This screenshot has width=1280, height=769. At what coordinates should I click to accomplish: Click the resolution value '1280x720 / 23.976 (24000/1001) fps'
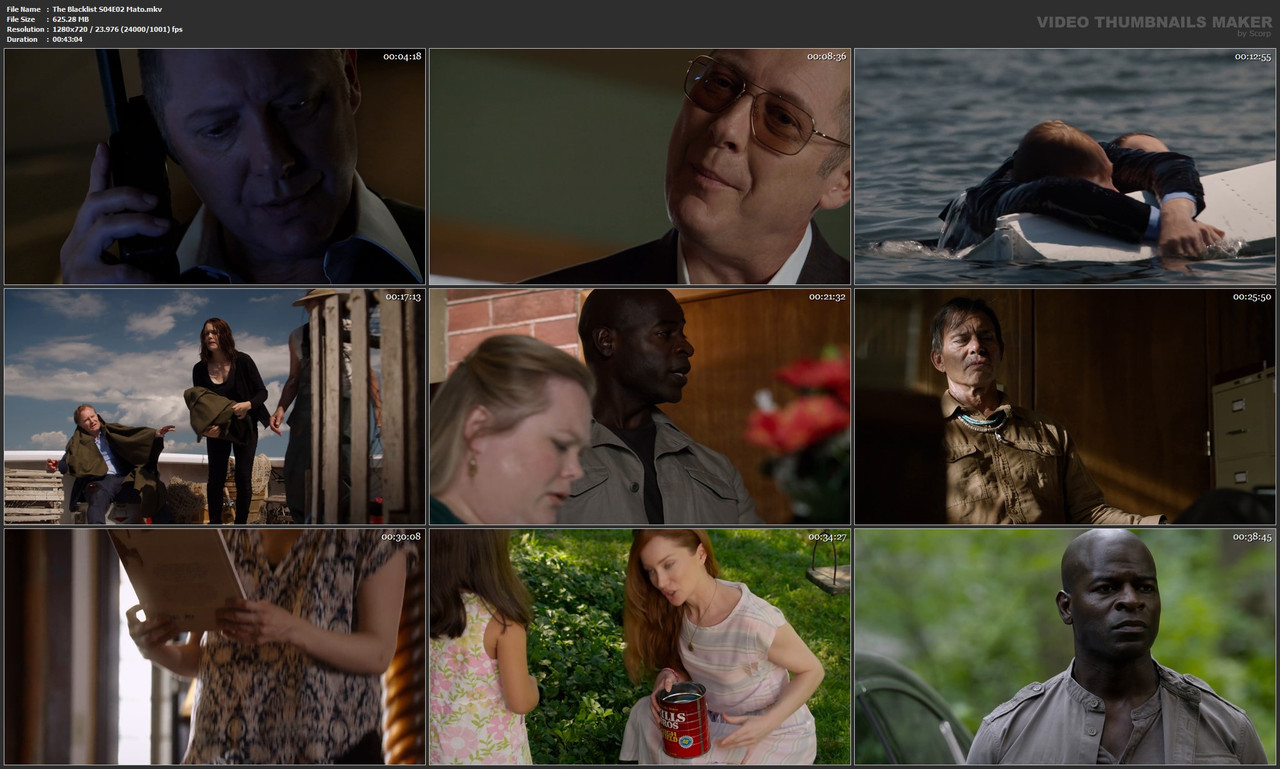(x=117, y=29)
